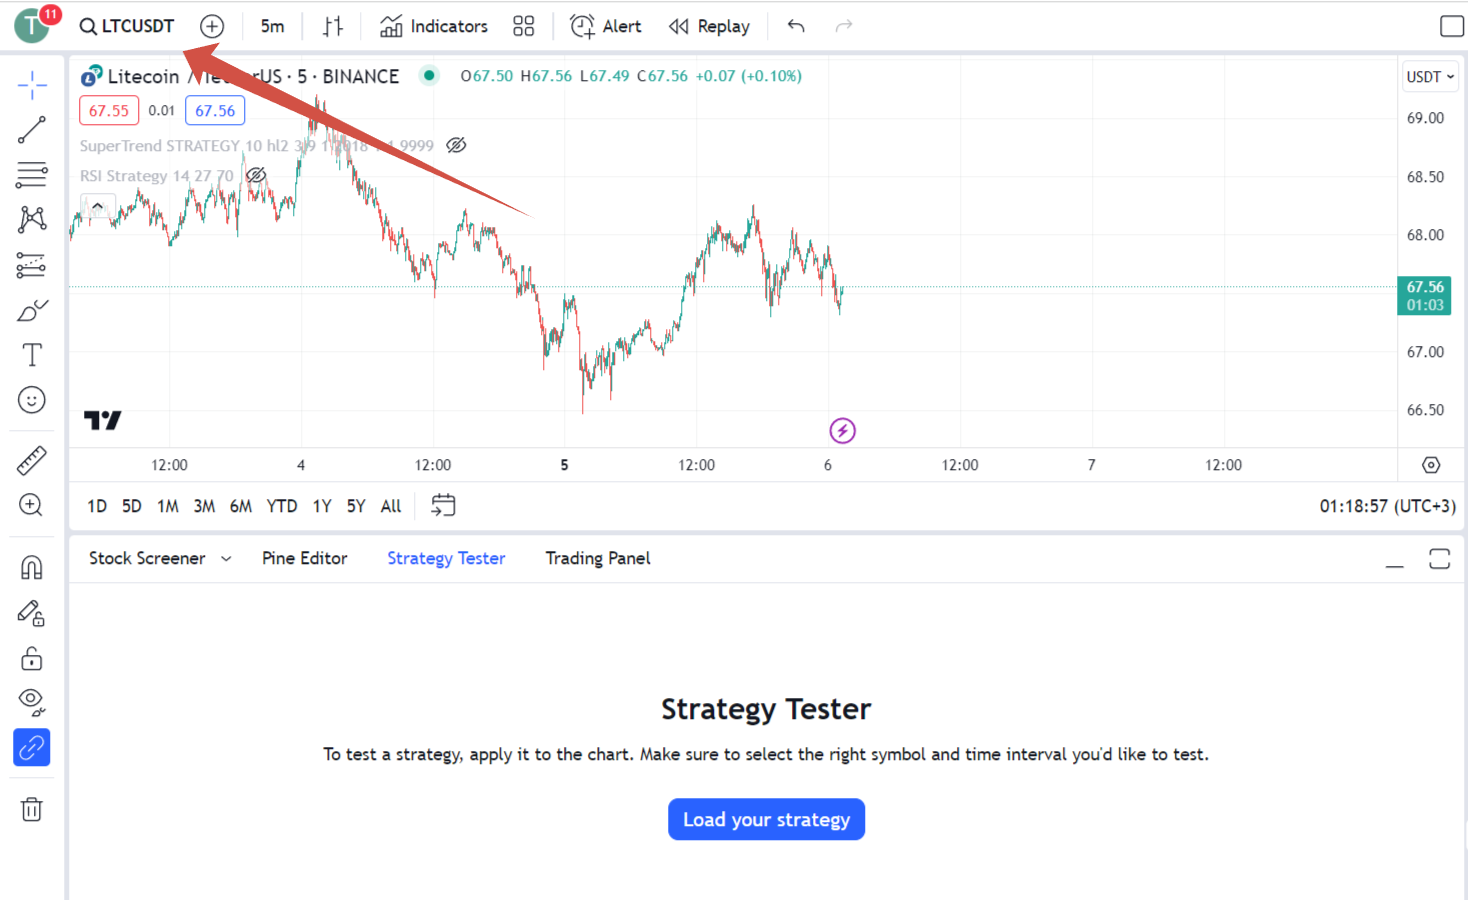
Task: Expand the Stock Screener dropdown arrow
Action: 226,559
